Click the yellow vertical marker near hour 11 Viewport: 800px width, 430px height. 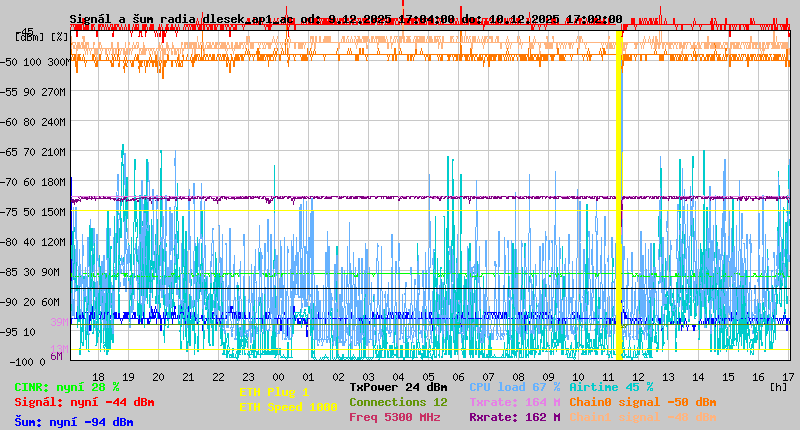619,195
